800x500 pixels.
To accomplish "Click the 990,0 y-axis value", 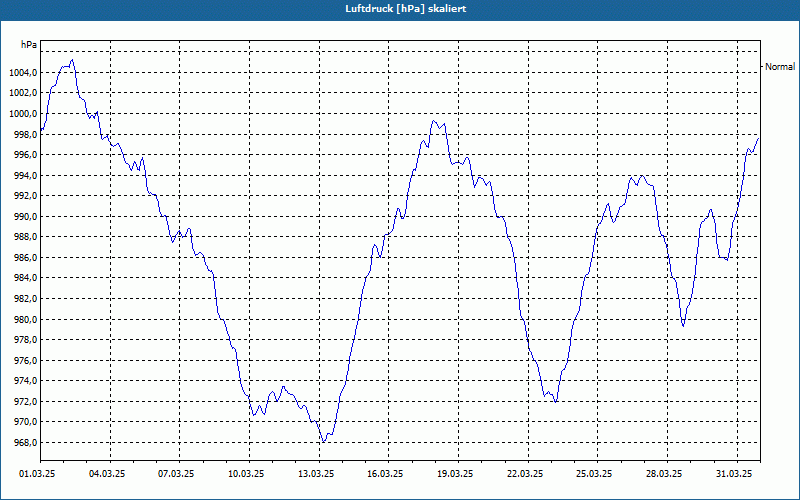I will point(25,216).
